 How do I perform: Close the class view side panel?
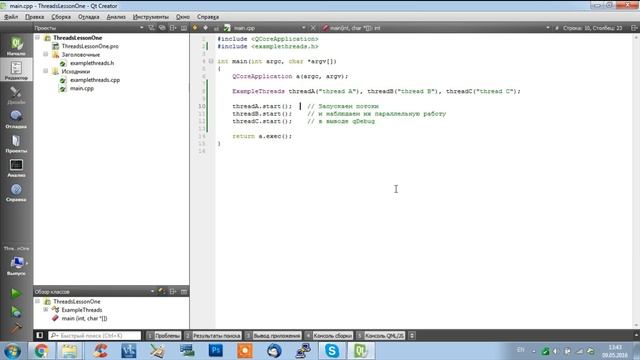pyautogui.click(x=184, y=291)
